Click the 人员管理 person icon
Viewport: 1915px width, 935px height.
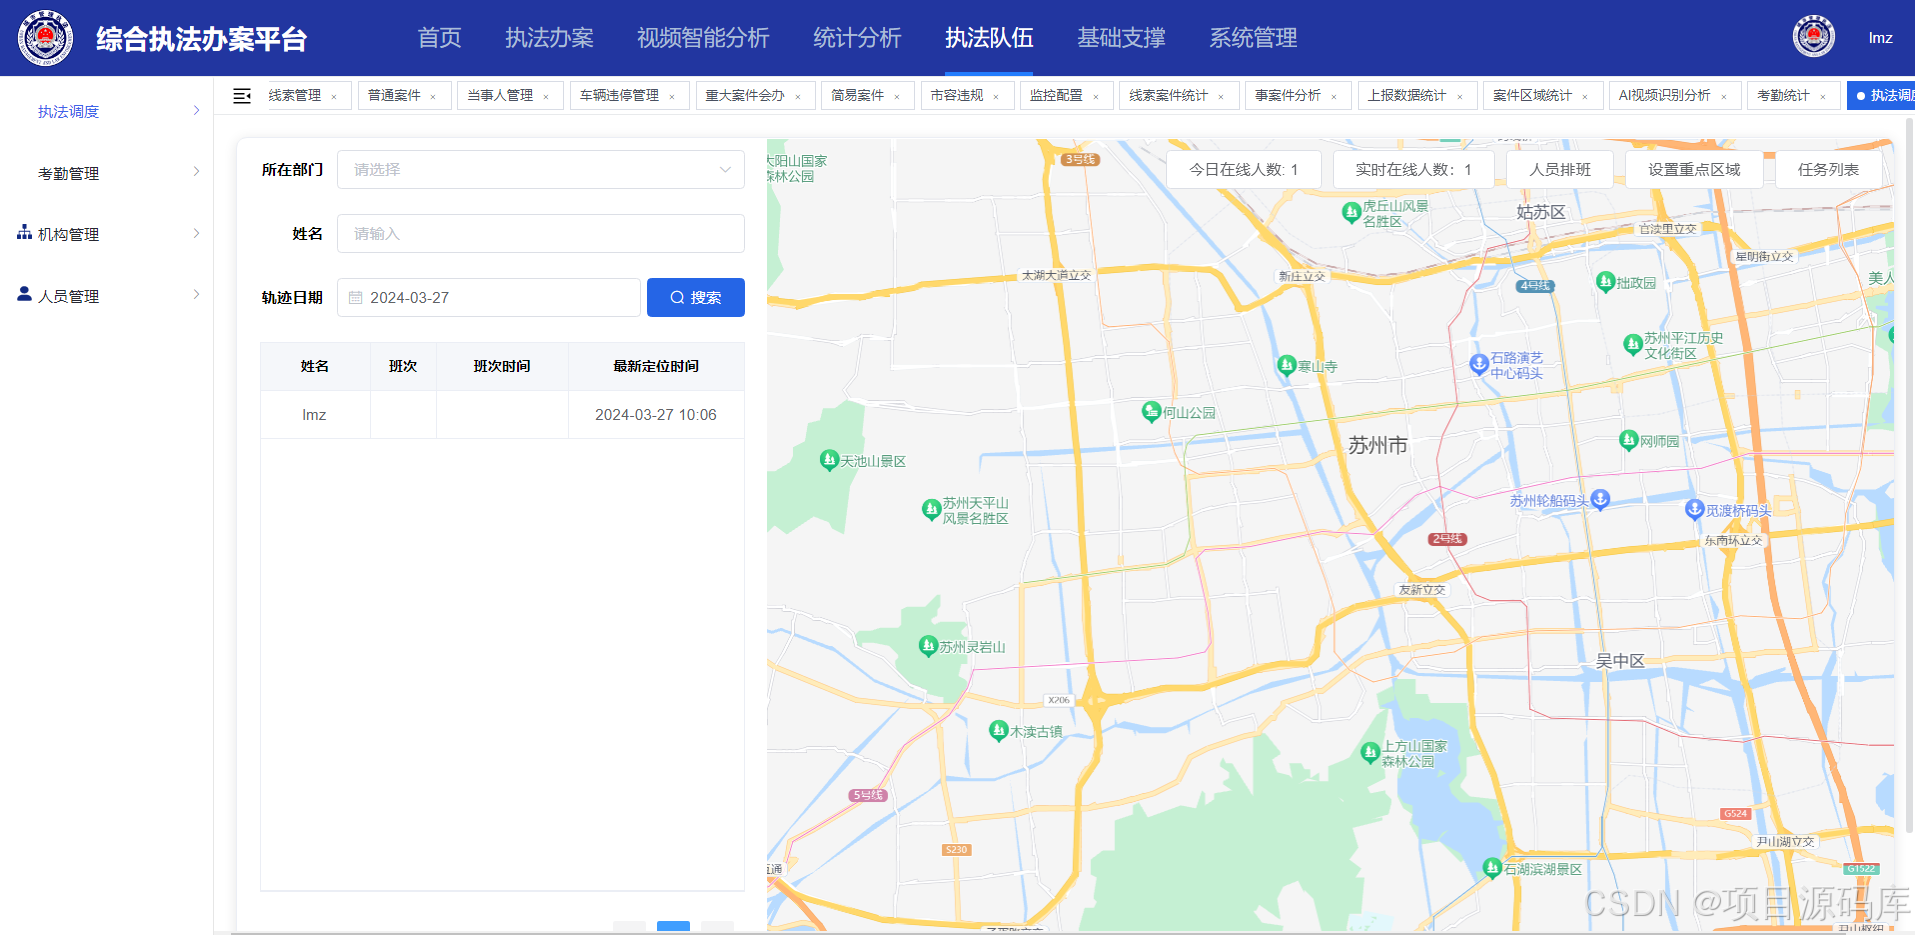click(24, 294)
